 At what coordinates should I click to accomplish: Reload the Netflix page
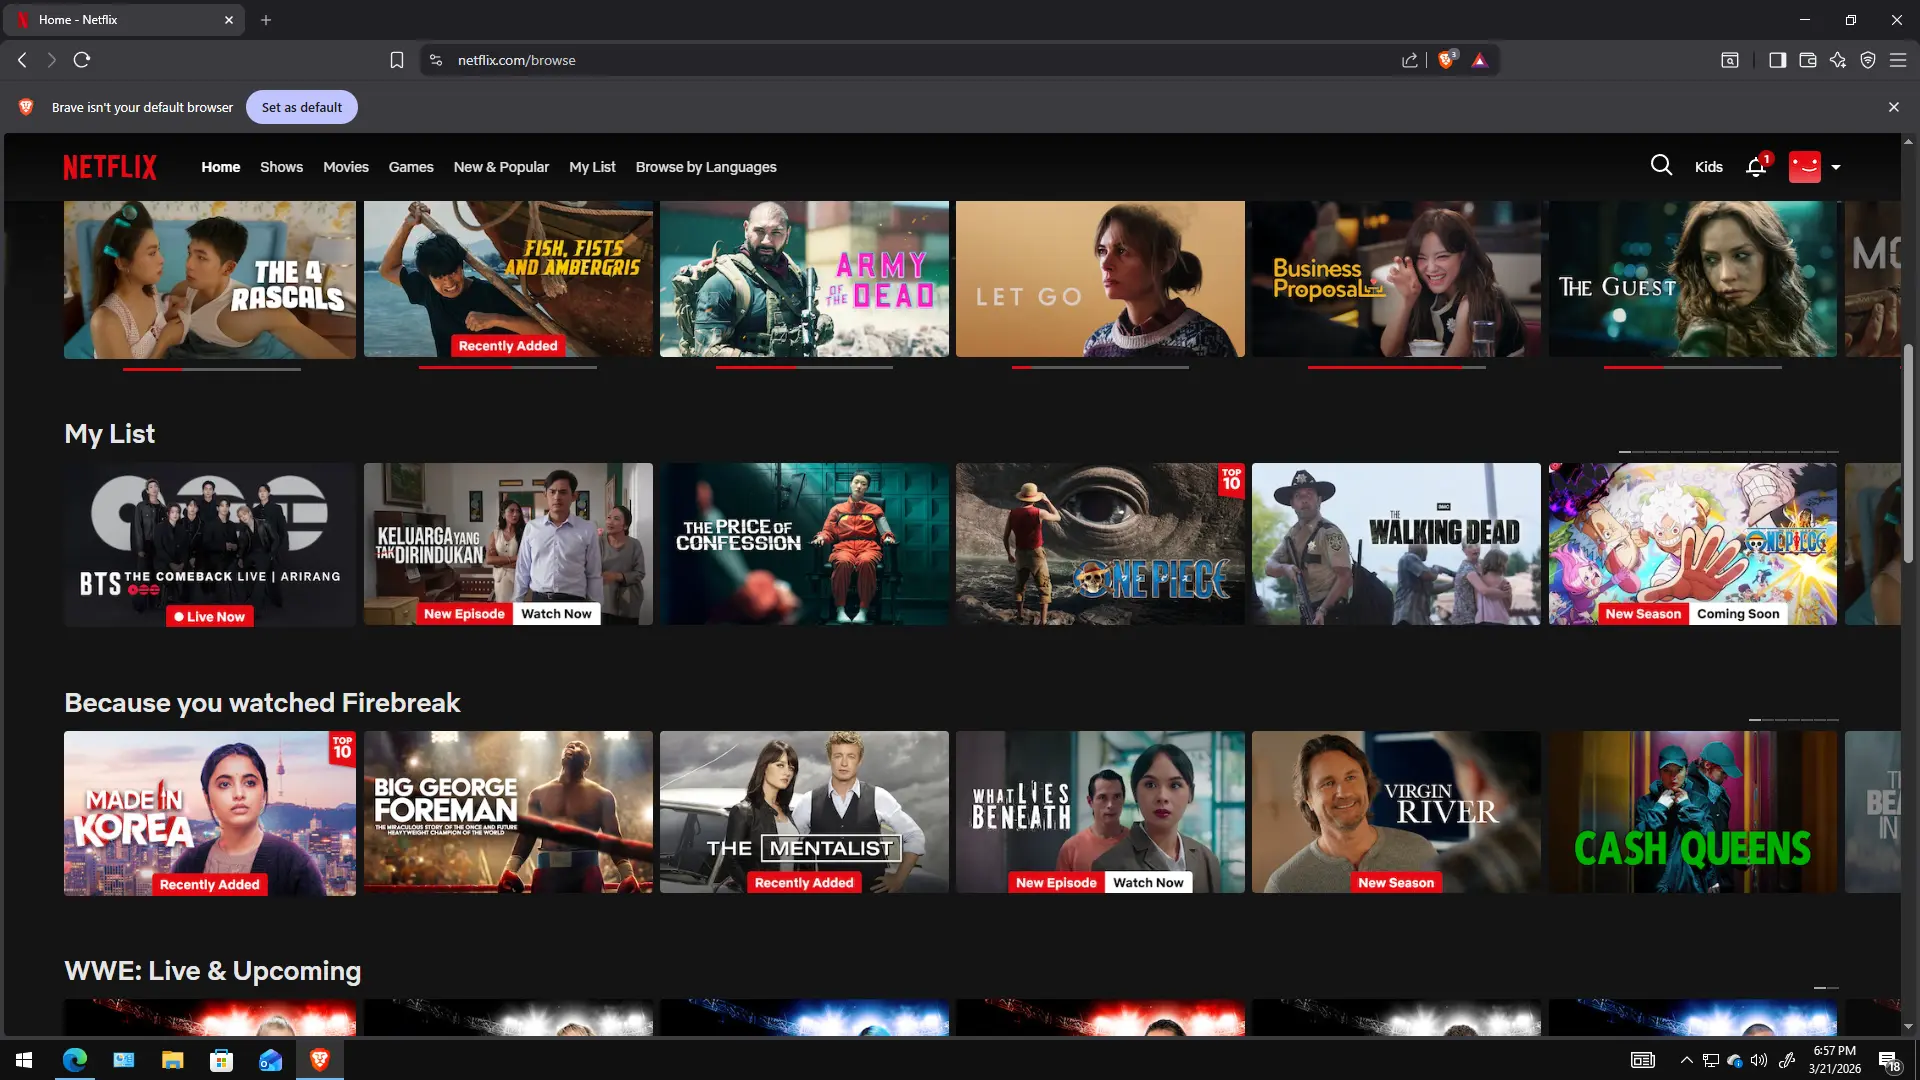tap(82, 60)
